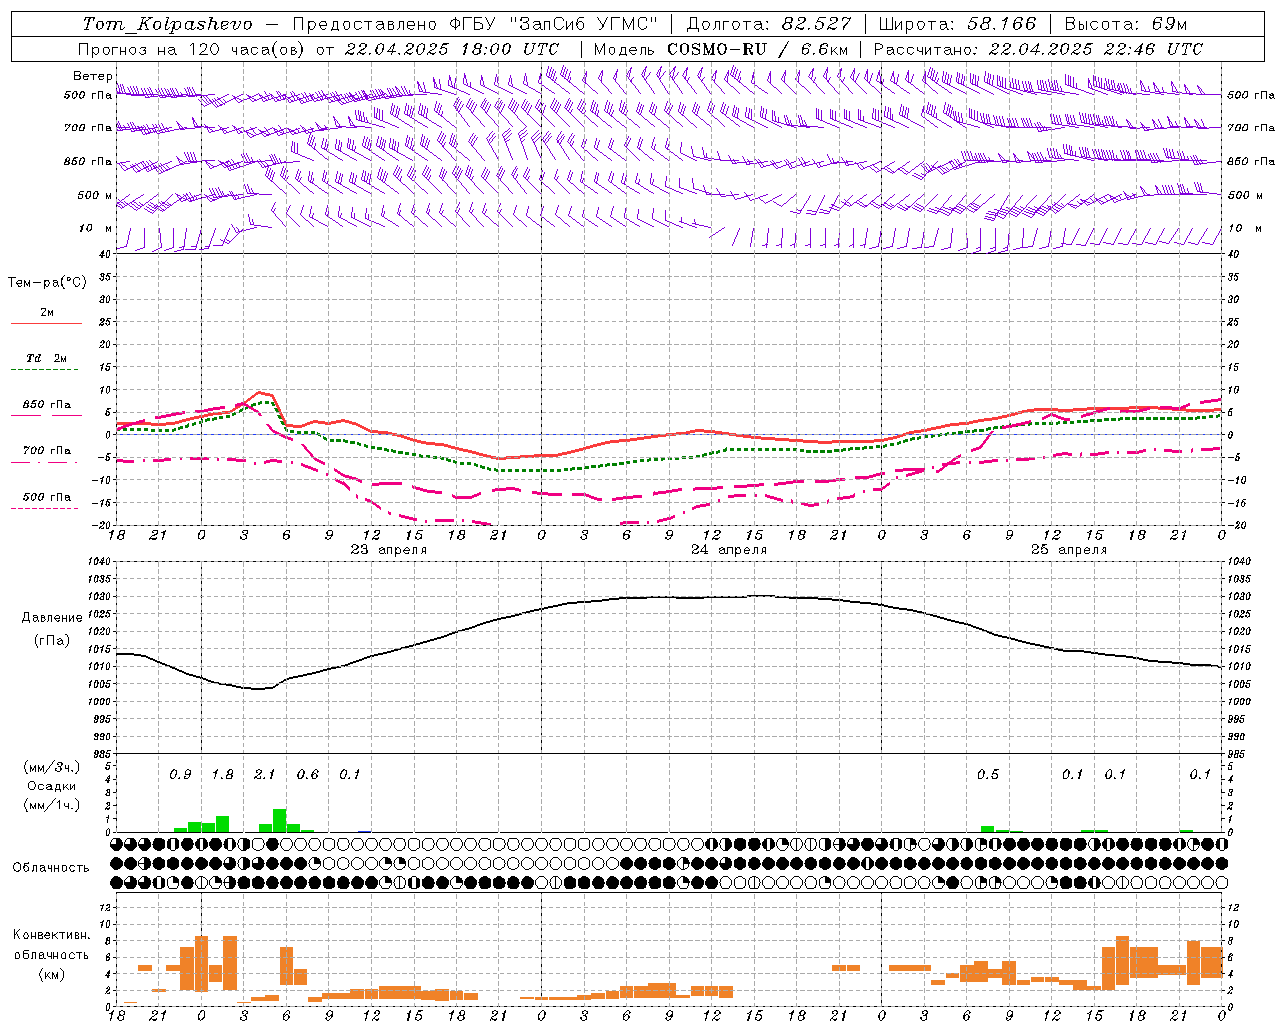Click the 'Ветер' wind section label
Screen dimensions: 1280x1024
click(93, 76)
